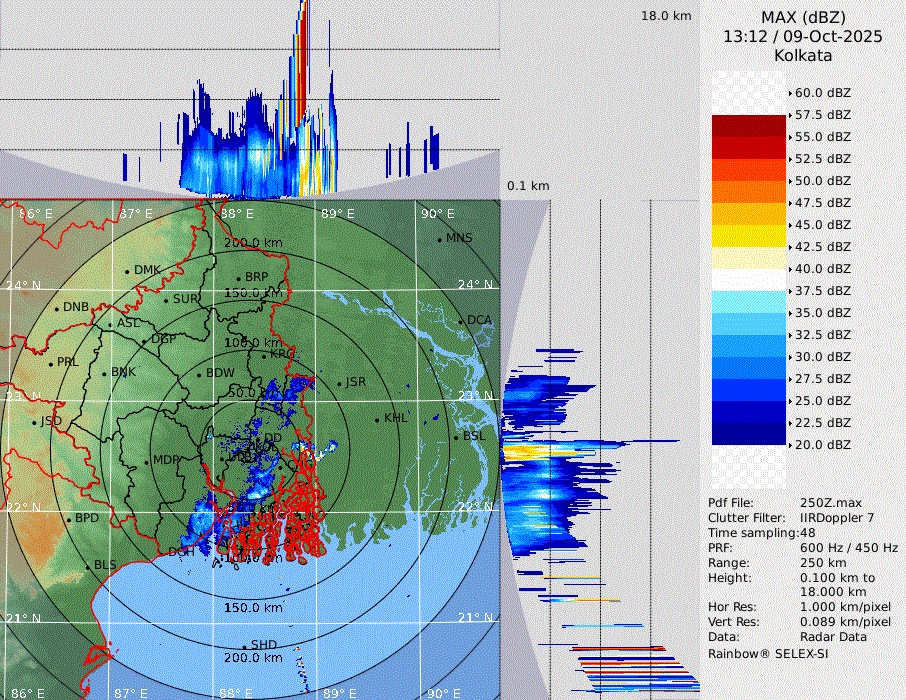Viewport: 906px width, 700px height.
Task: Click the MNS station marker
Action: click(439, 239)
